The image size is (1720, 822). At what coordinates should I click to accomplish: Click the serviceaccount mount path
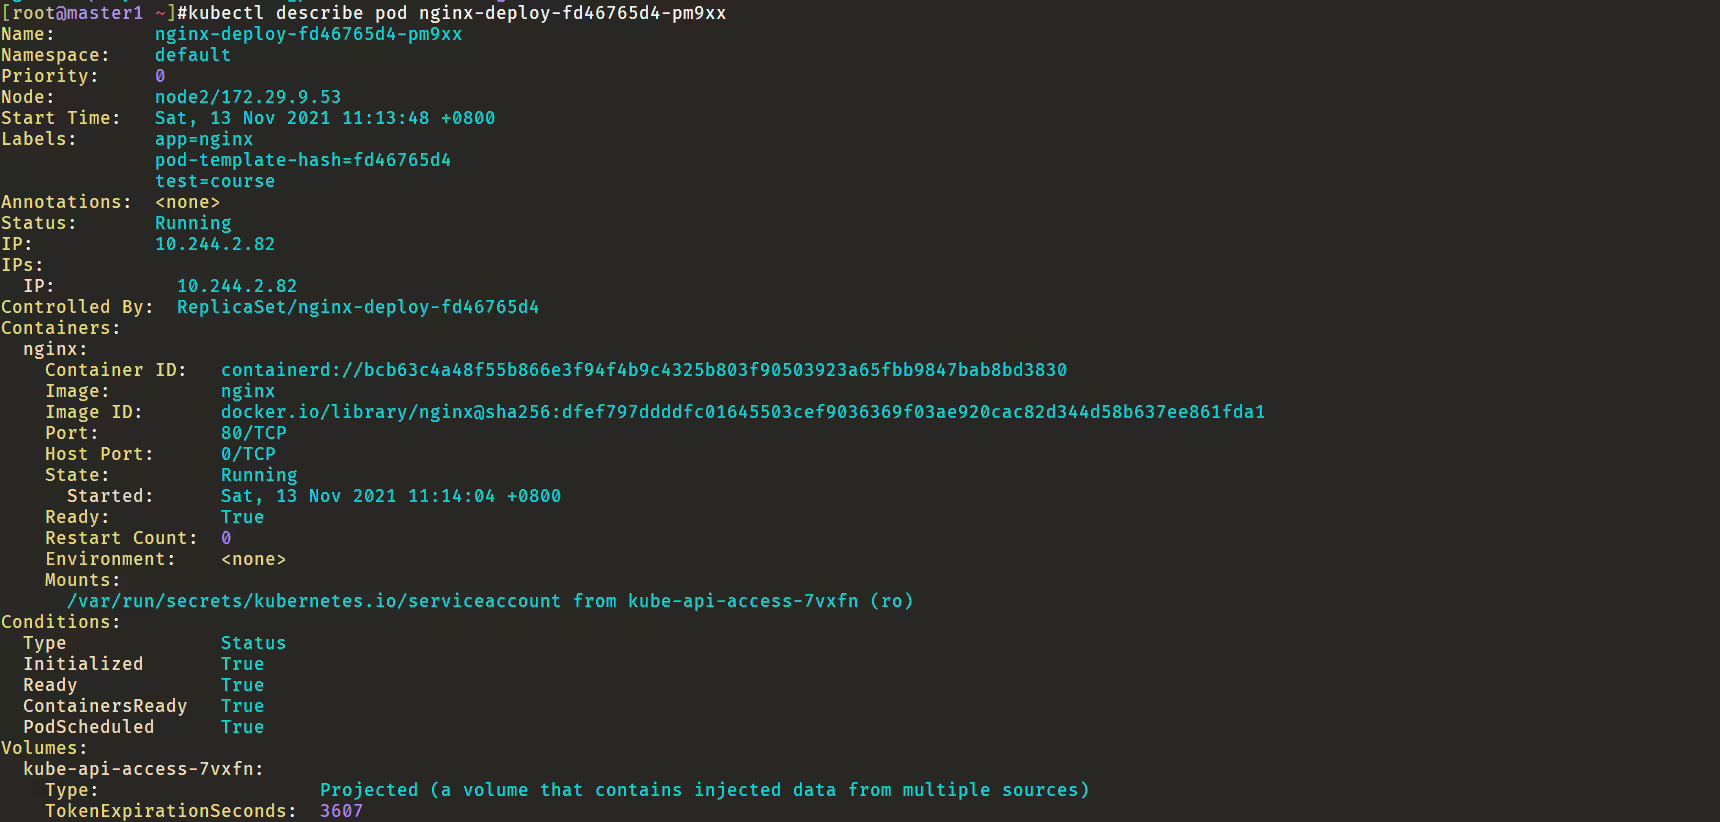[x=314, y=601]
